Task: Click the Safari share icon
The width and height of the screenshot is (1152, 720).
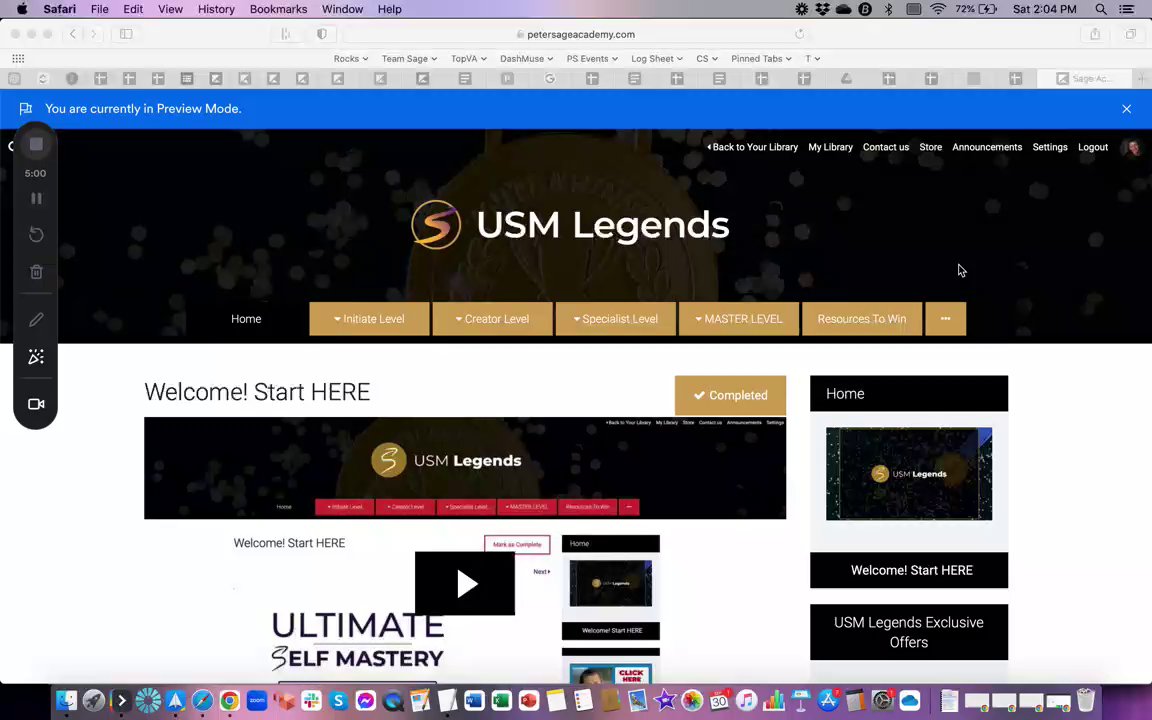Action: 1095,34
